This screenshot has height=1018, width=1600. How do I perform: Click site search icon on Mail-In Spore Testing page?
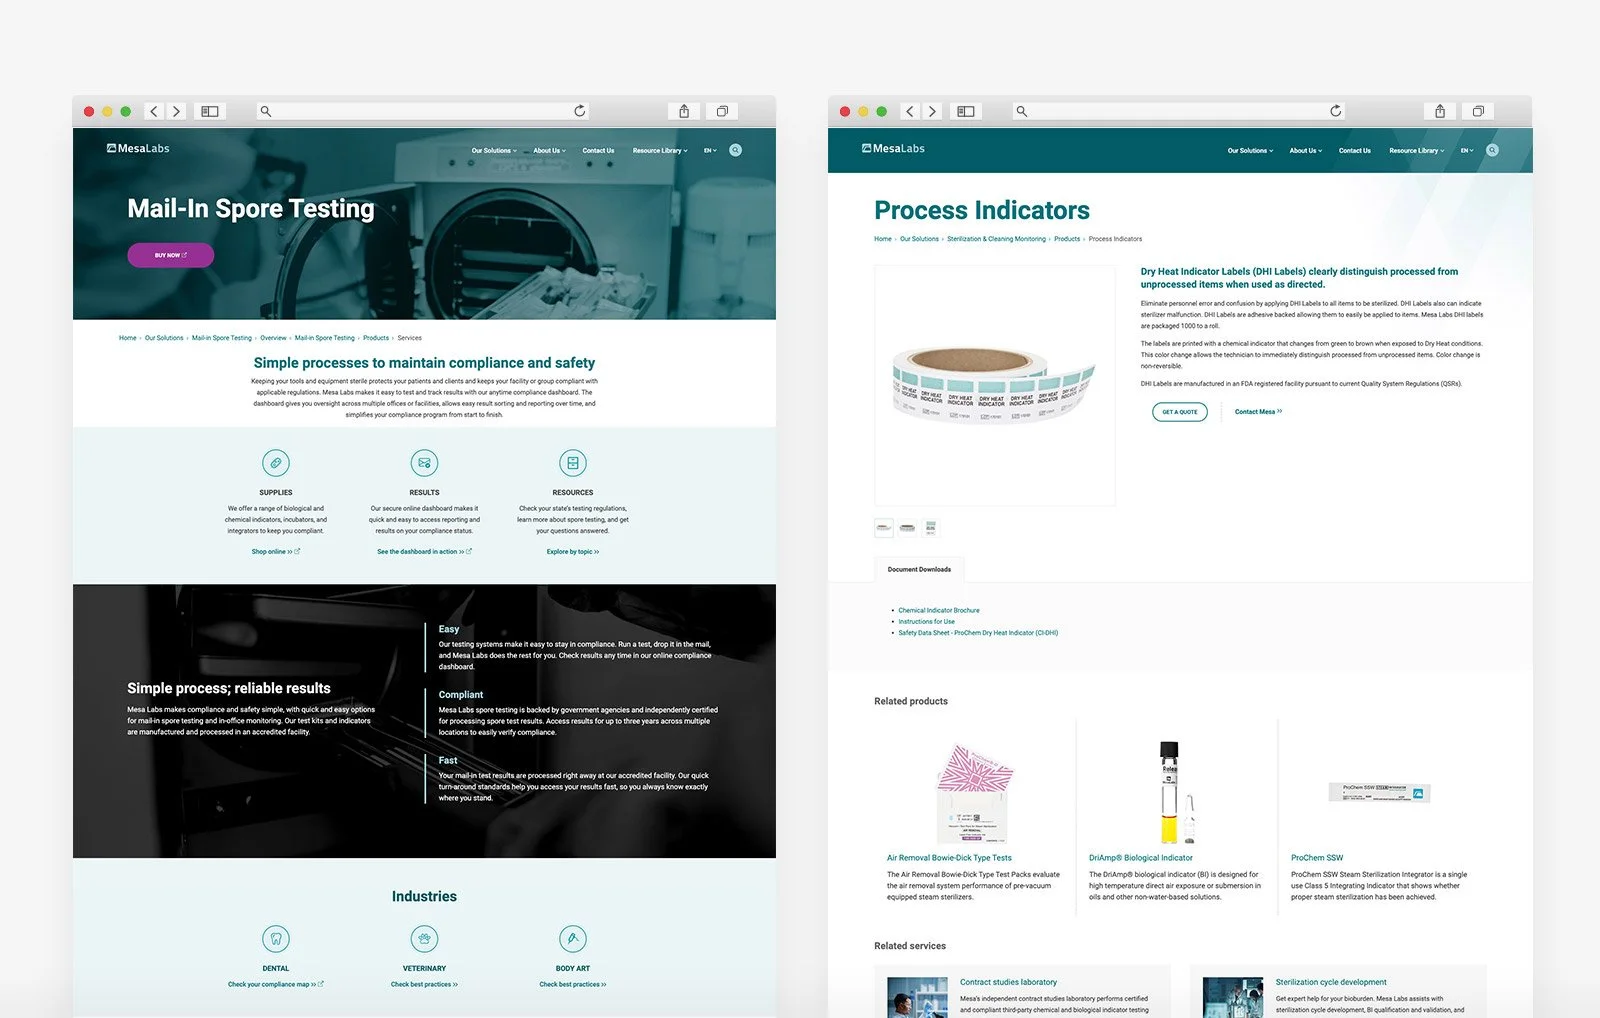coord(736,150)
